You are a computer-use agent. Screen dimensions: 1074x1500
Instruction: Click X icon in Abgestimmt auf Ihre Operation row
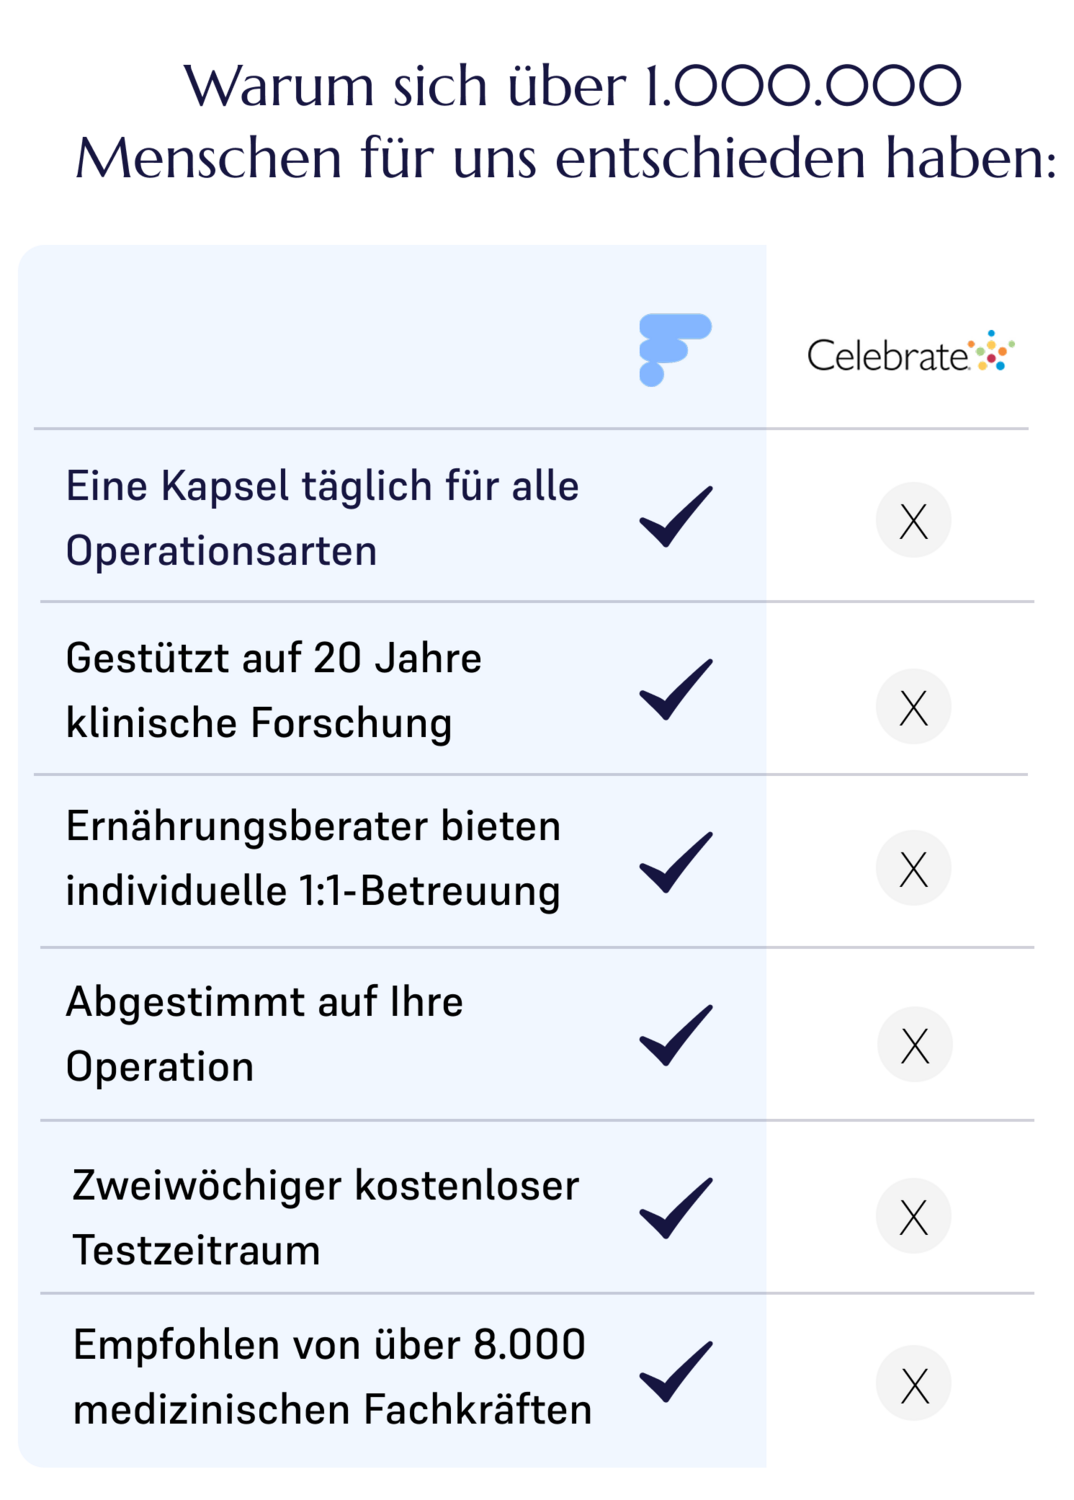[x=914, y=1045]
